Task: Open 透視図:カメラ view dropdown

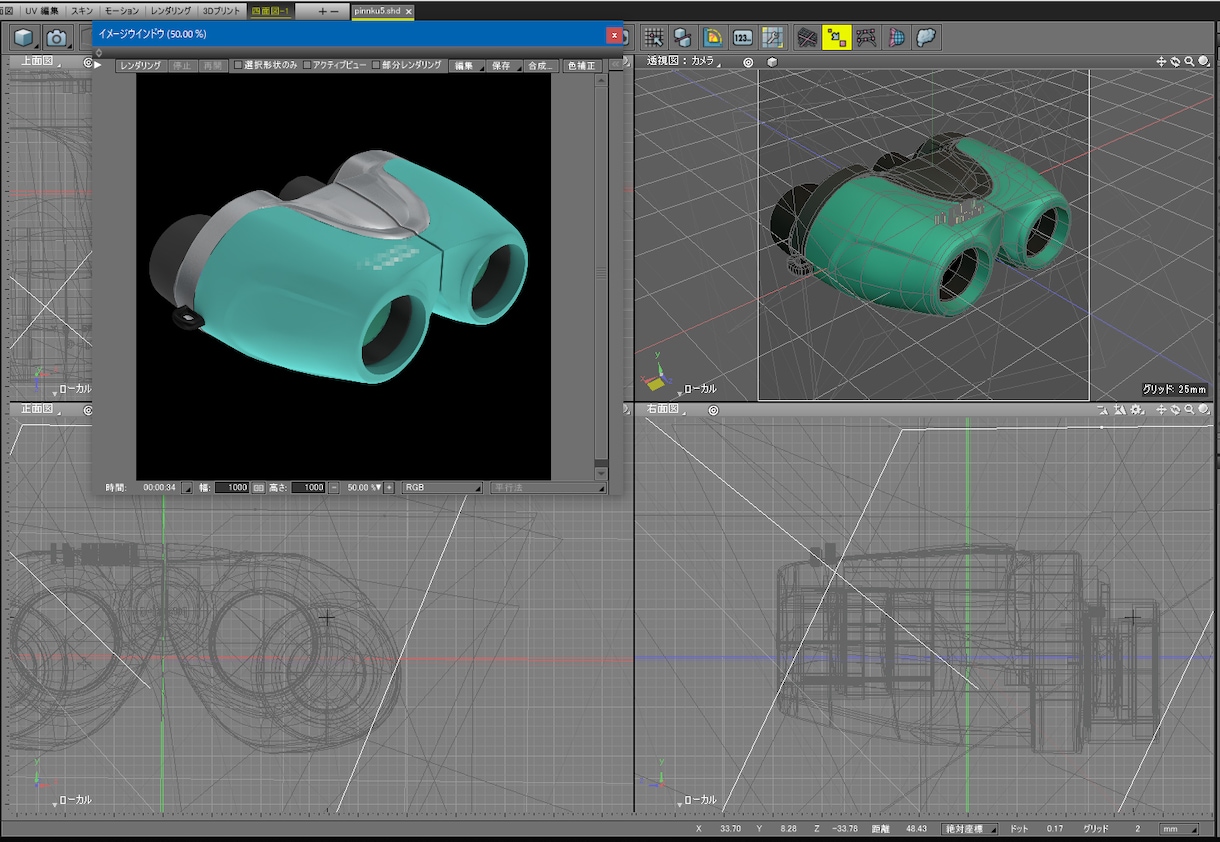Action: tap(686, 61)
